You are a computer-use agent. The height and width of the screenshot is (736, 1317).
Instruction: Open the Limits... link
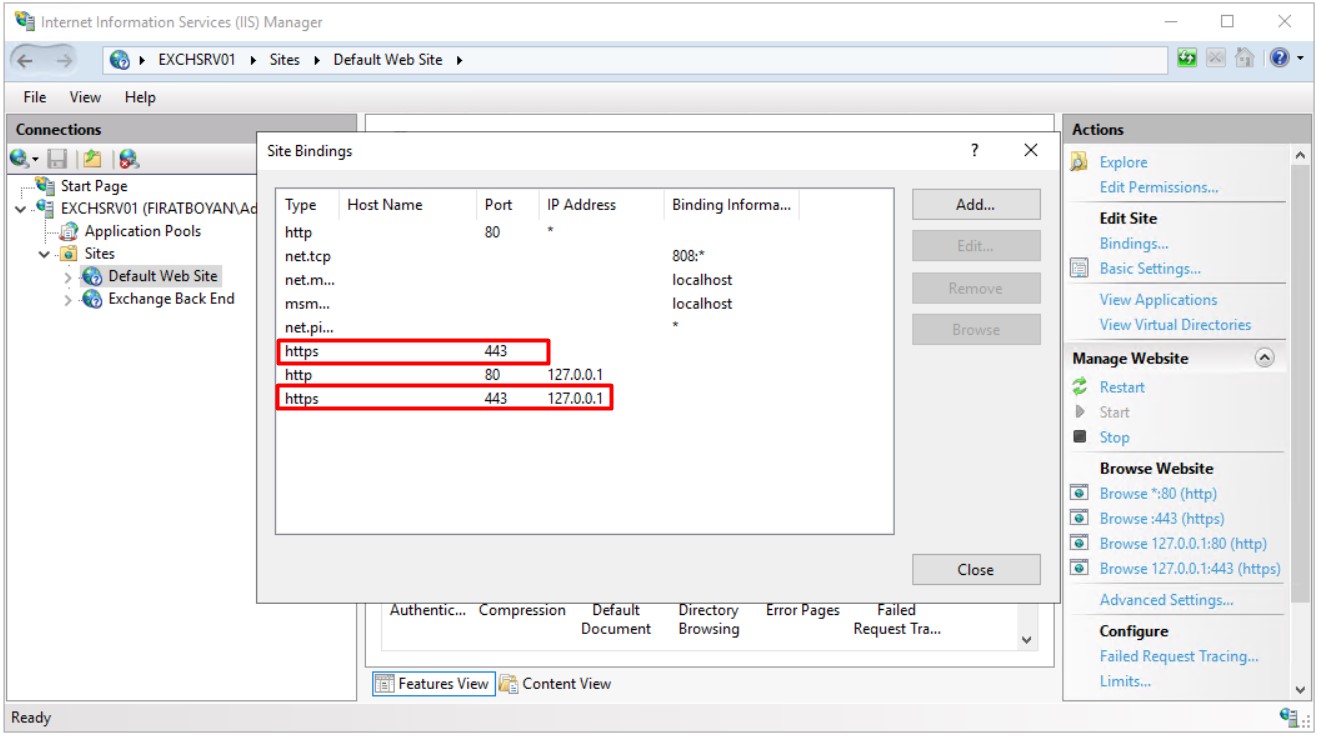click(x=1125, y=681)
